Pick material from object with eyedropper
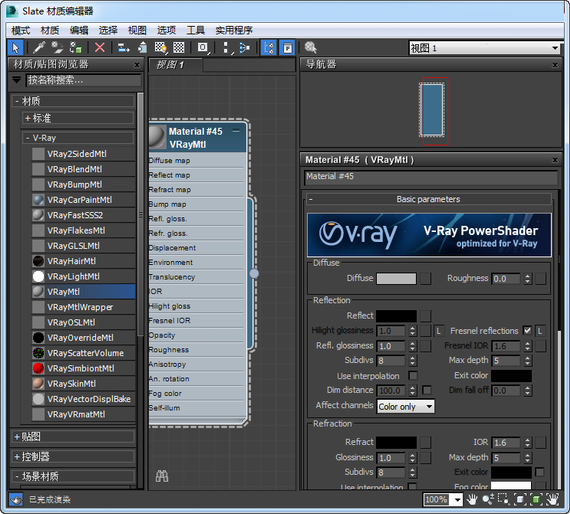The image size is (570, 514). (x=39, y=48)
